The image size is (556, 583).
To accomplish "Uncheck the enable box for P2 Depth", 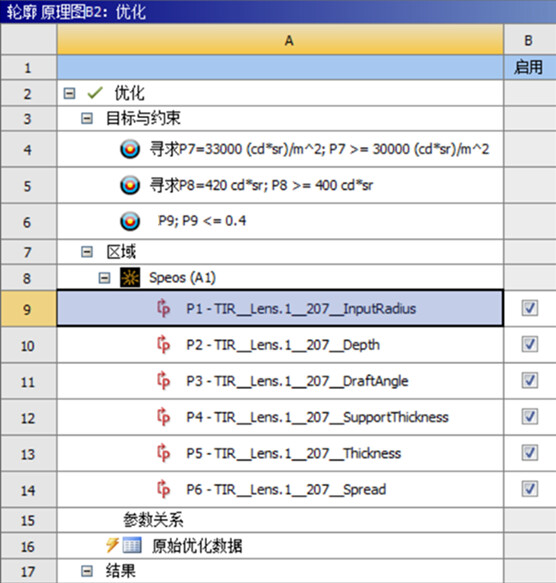I will click(530, 344).
